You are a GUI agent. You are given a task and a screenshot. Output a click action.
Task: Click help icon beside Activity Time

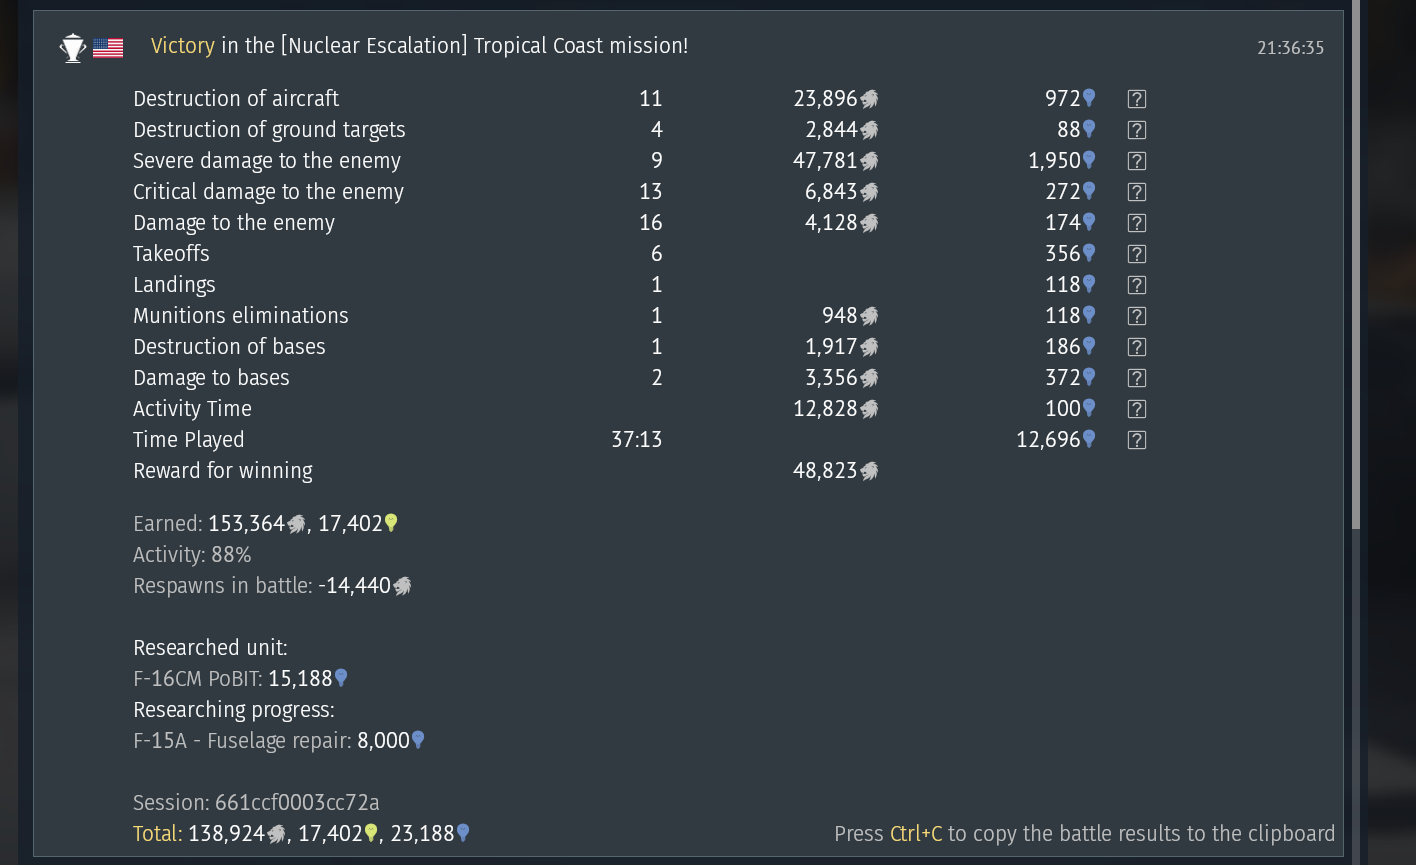(1136, 409)
